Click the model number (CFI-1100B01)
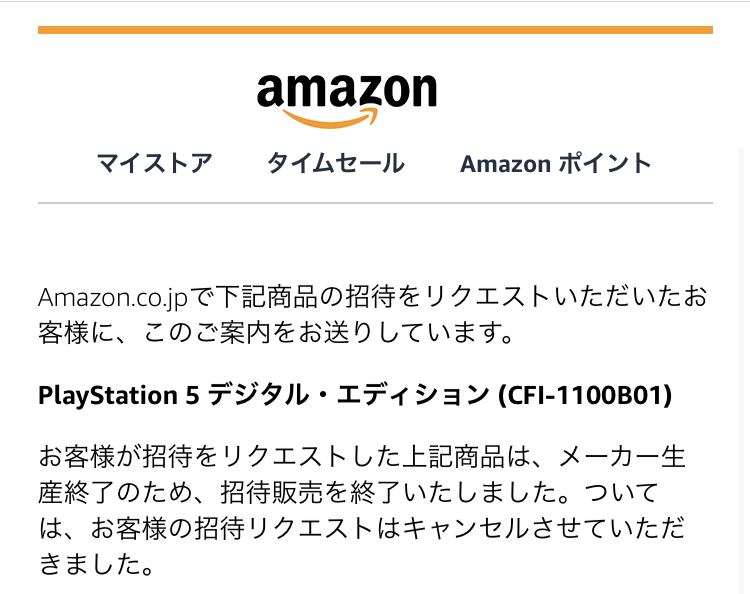This screenshot has width=750, height=594. tap(585, 396)
